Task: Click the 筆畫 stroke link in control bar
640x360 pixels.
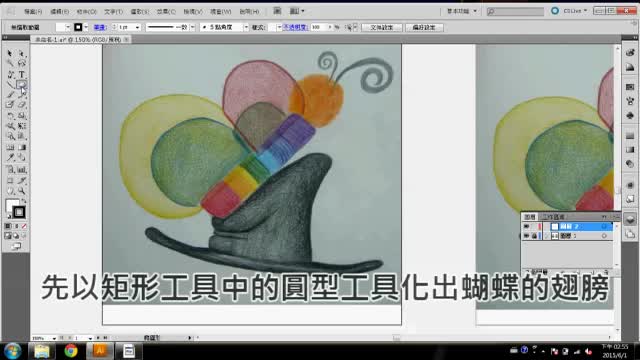Action: tap(100, 27)
